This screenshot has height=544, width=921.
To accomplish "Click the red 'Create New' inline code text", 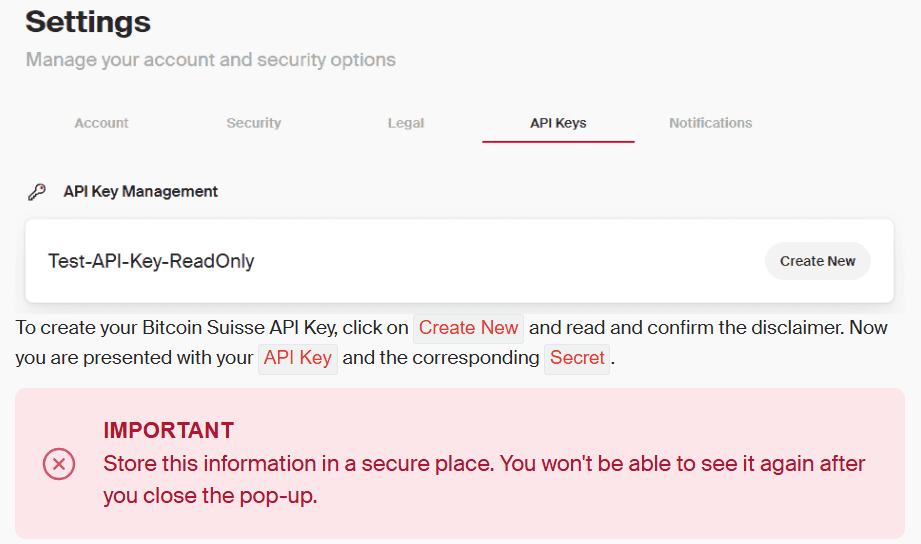I will pyautogui.click(x=468, y=328).
